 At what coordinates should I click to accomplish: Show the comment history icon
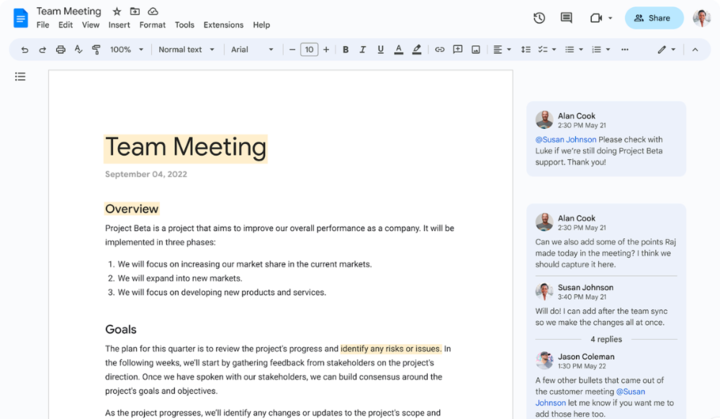[x=566, y=18]
